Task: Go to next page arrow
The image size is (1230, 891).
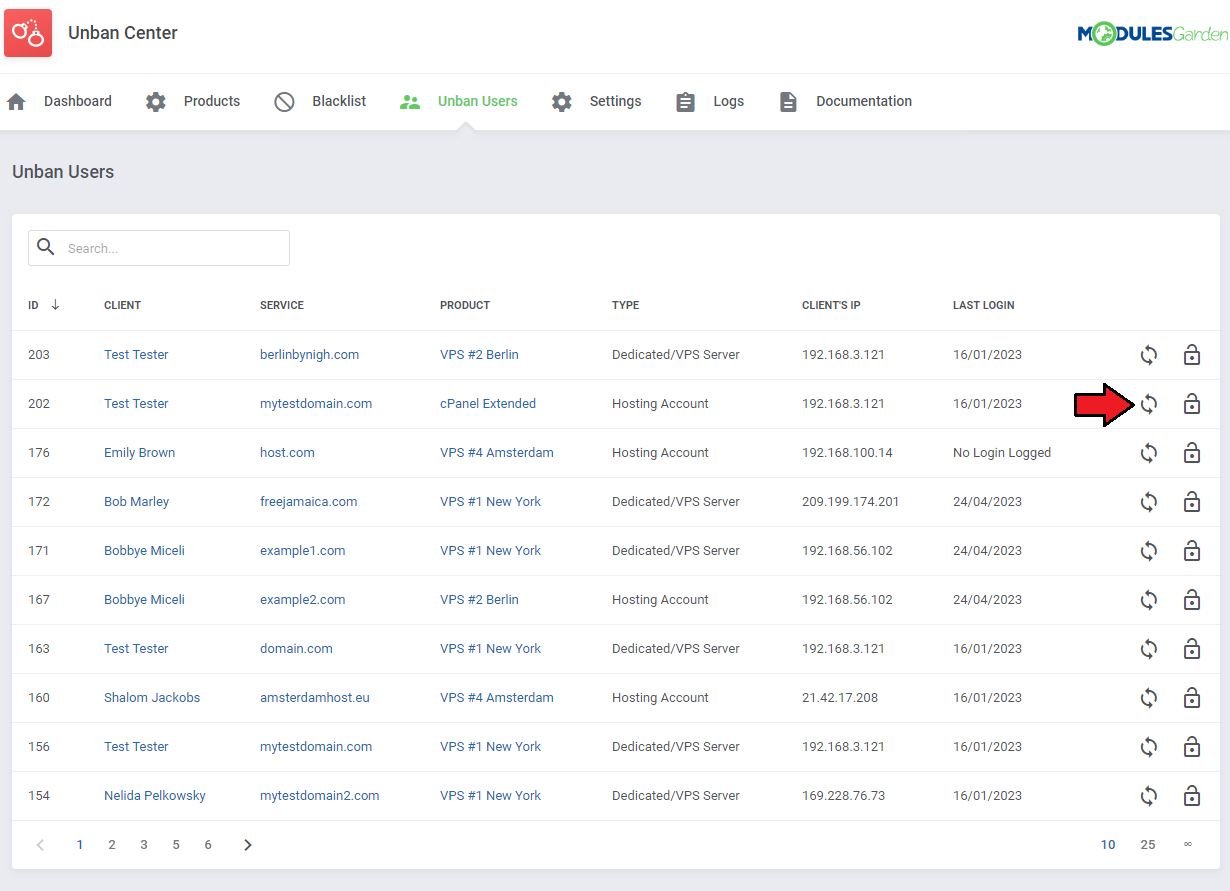Action: pos(248,845)
